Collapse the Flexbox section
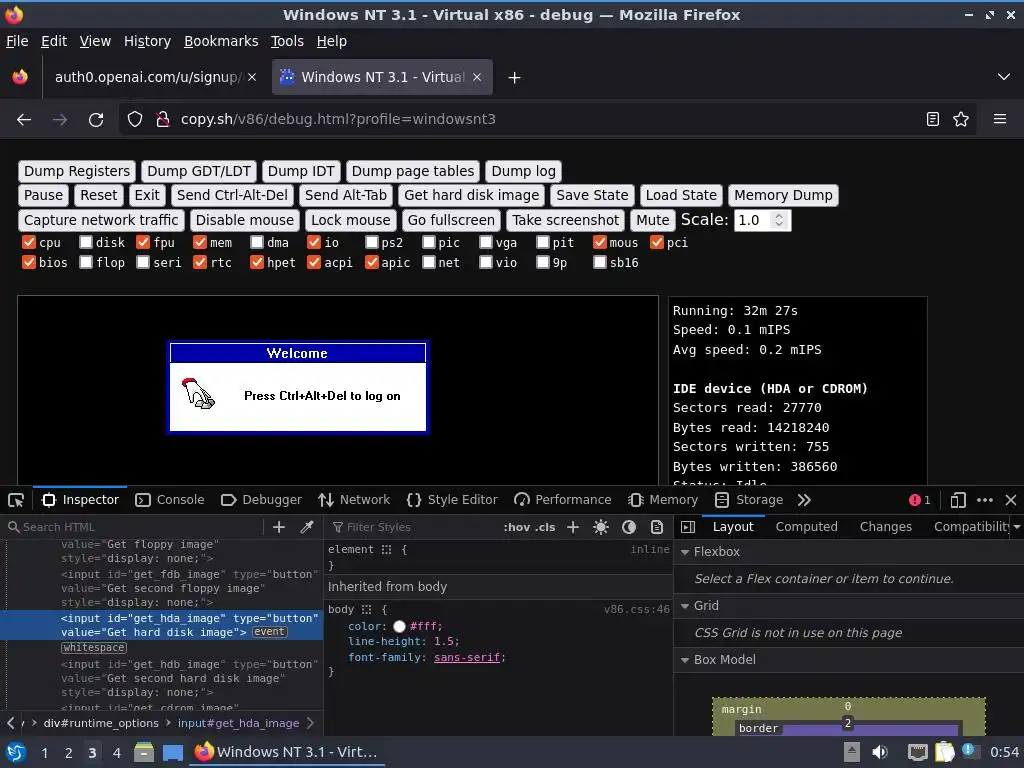1024x768 pixels. (x=685, y=552)
